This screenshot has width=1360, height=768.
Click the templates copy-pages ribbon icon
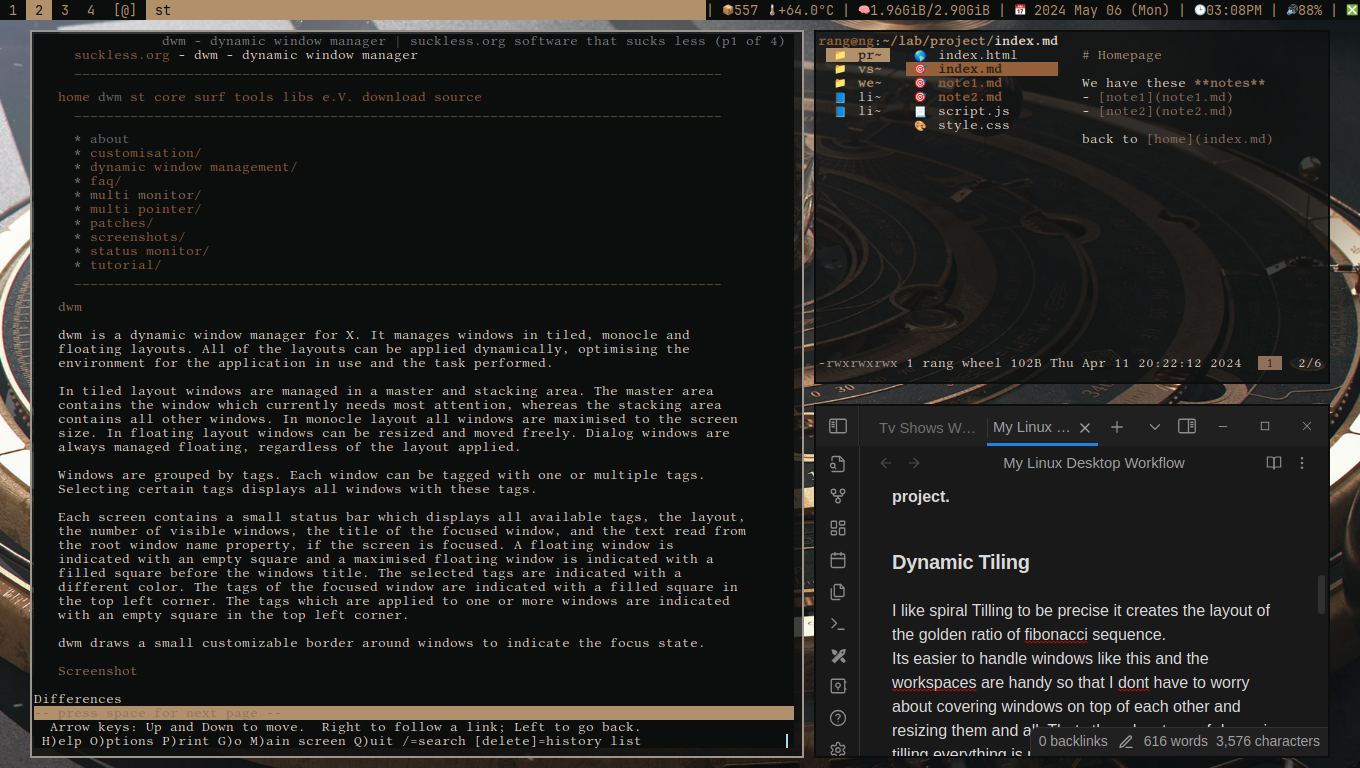[x=838, y=592]
